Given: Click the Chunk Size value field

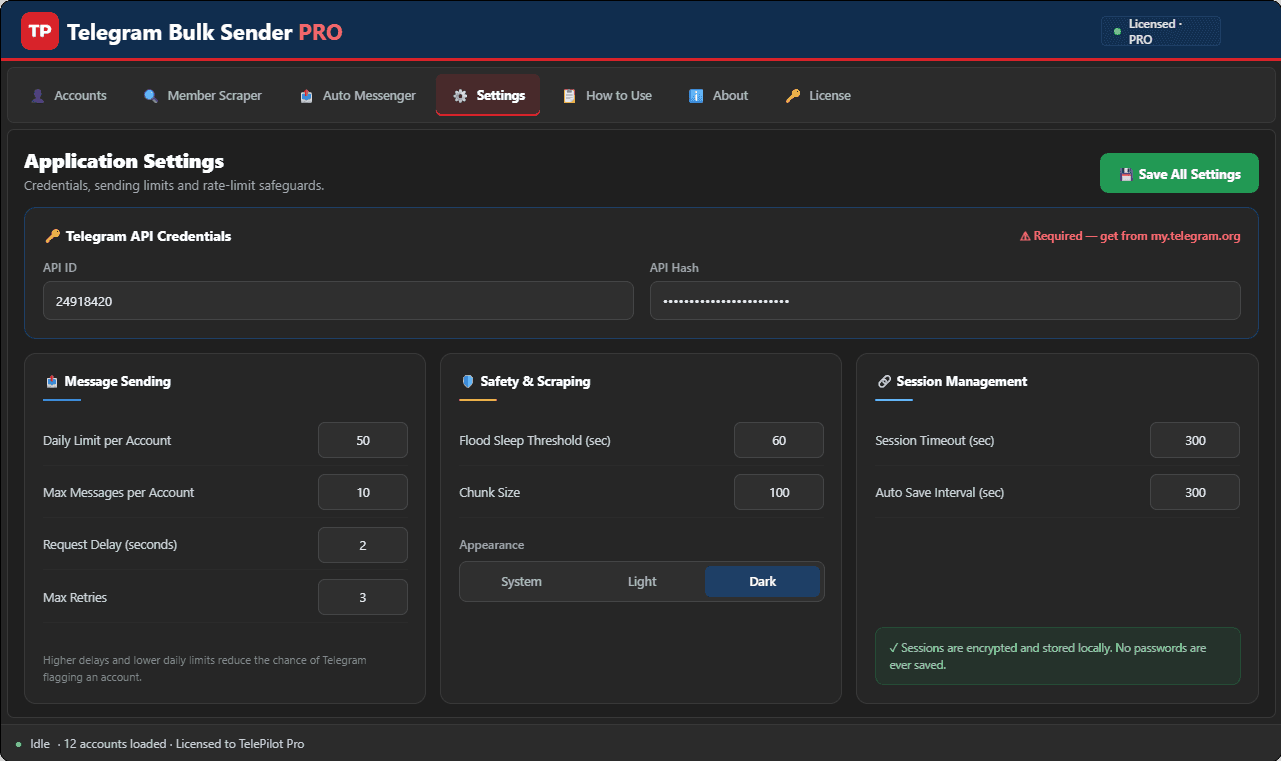Looking at the screenshot, I should [x=779, y=493].
